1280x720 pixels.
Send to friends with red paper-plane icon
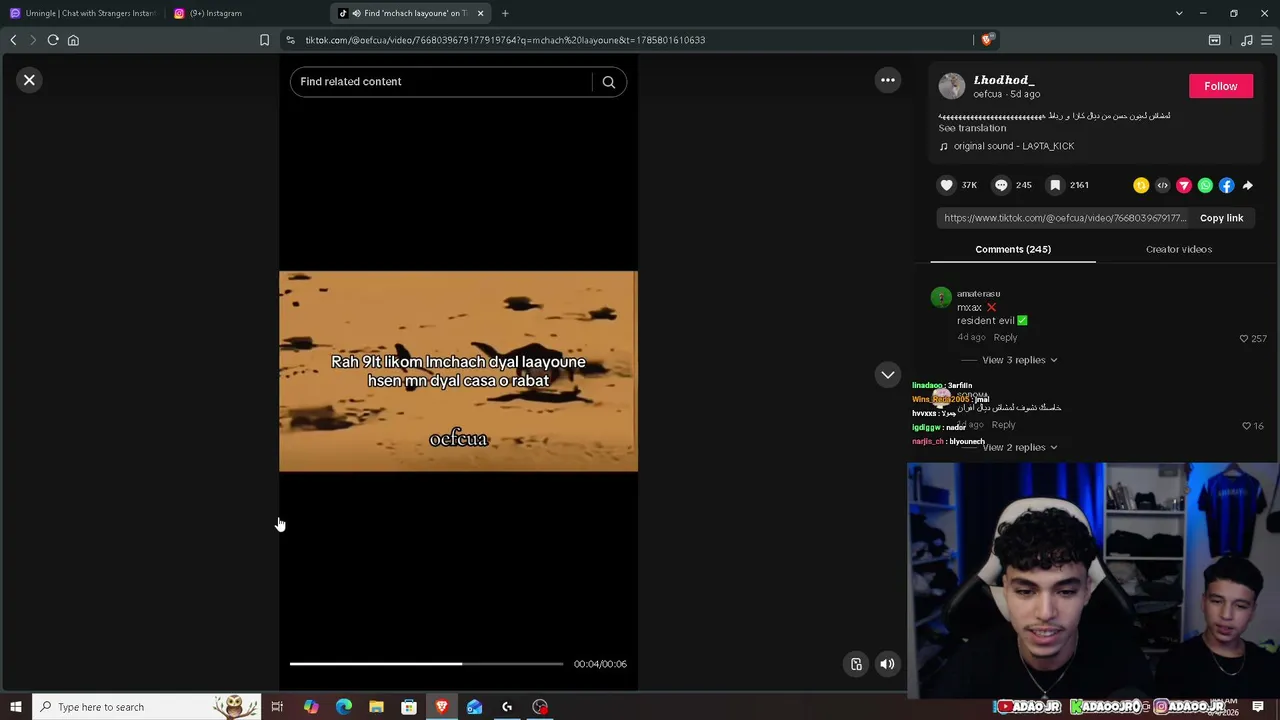point(1184,185)
